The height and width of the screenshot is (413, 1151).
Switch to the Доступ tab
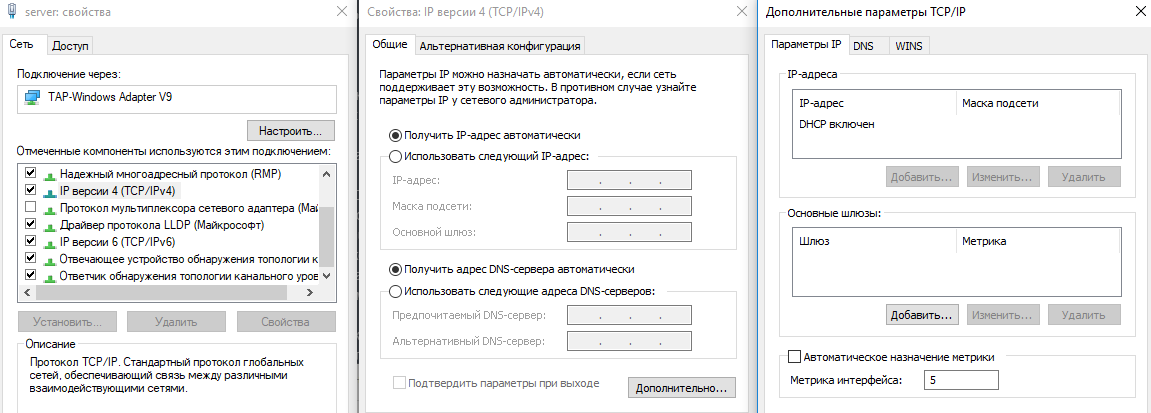click(x=70, y=45)
